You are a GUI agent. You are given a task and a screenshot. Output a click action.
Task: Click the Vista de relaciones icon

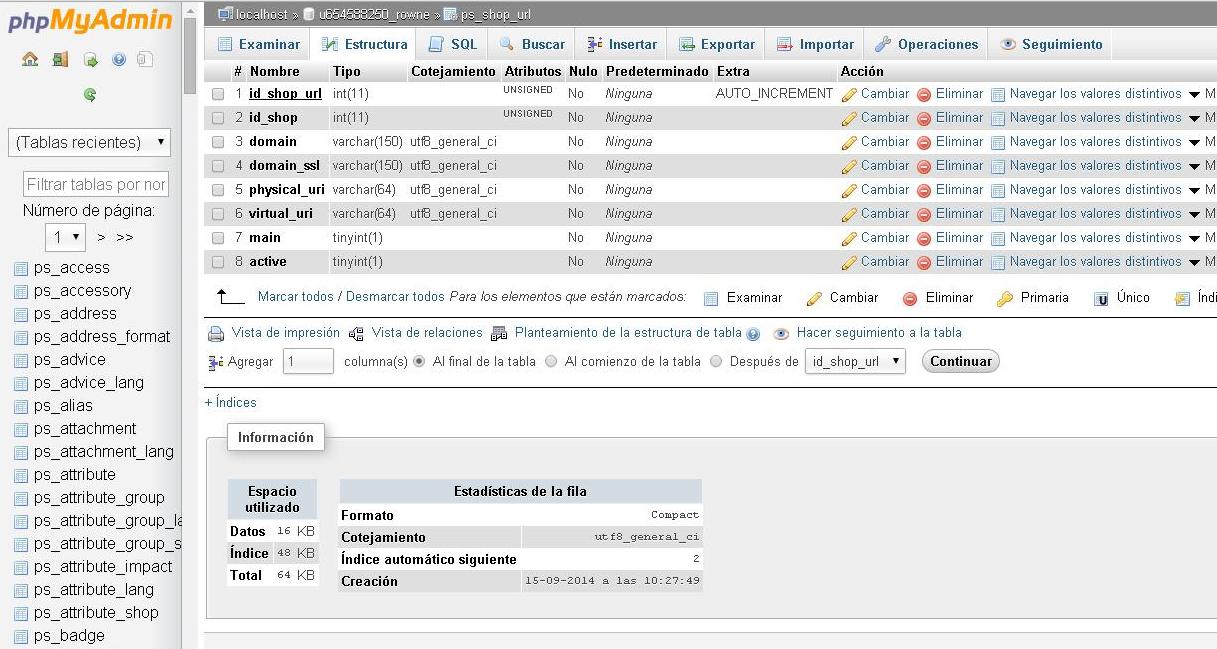click(x=357, y=333)
